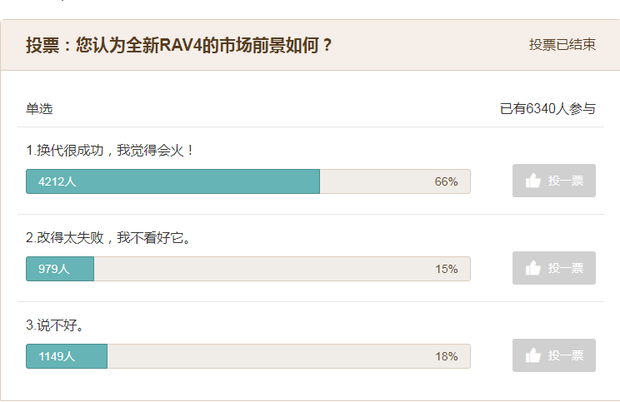
Task: Click the 投票已结束 status text
Action: (562, 45)
